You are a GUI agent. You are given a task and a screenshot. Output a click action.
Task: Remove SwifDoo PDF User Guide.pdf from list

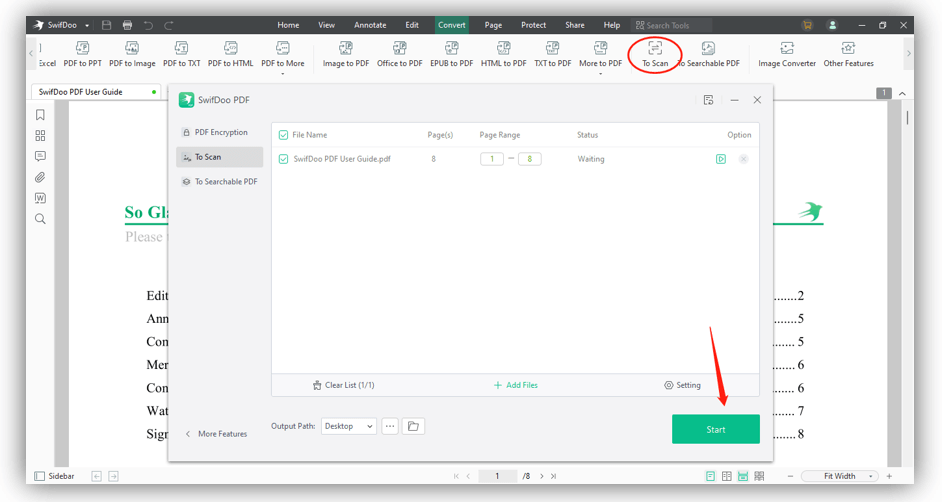click(x=744, y=159)
